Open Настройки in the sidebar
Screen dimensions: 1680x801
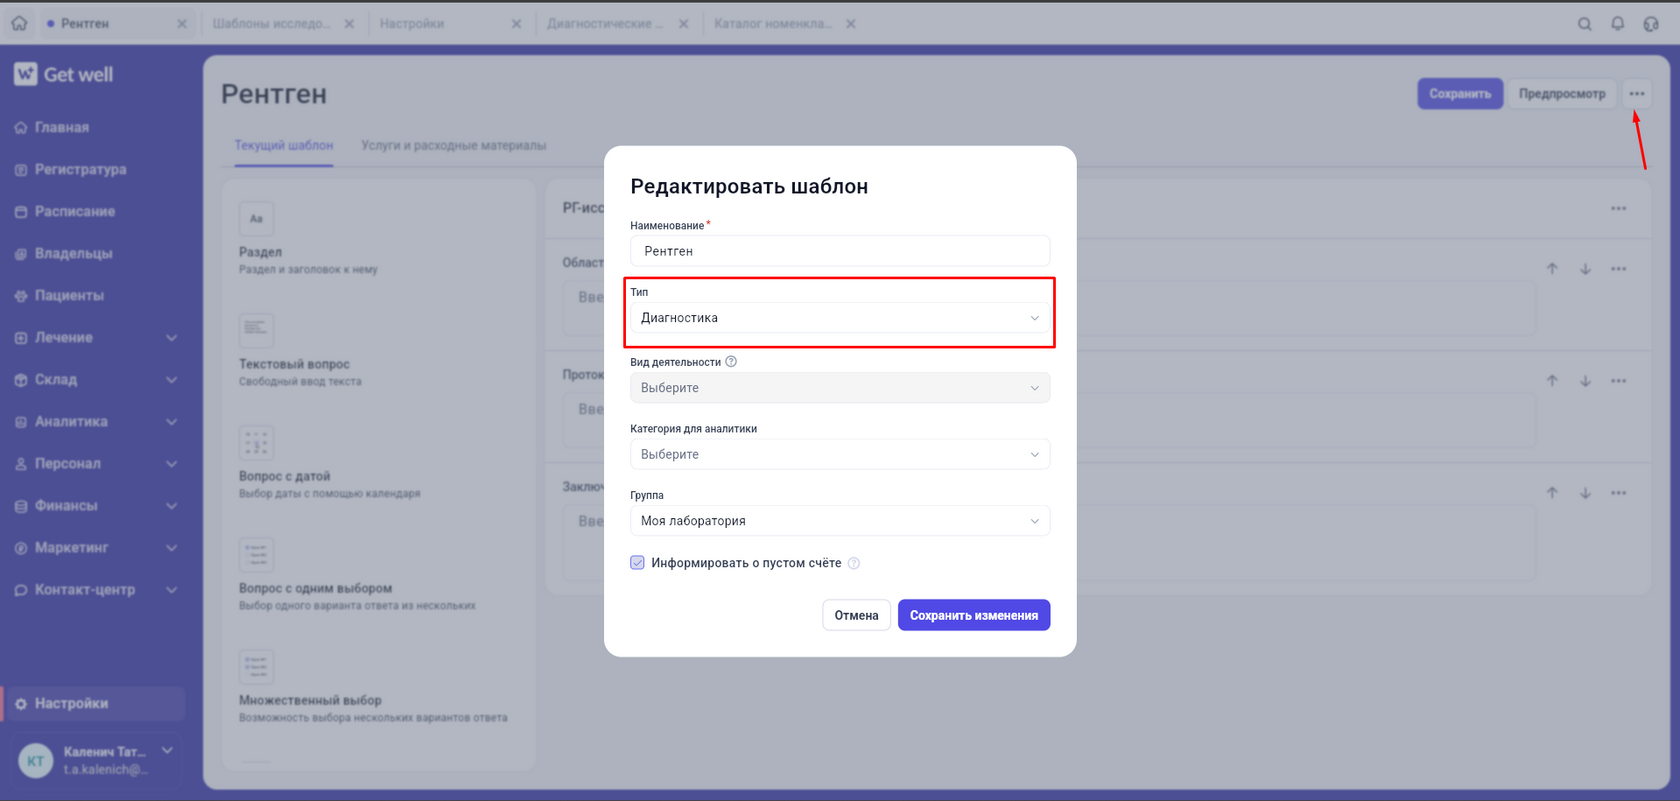[x=95, y=704]
